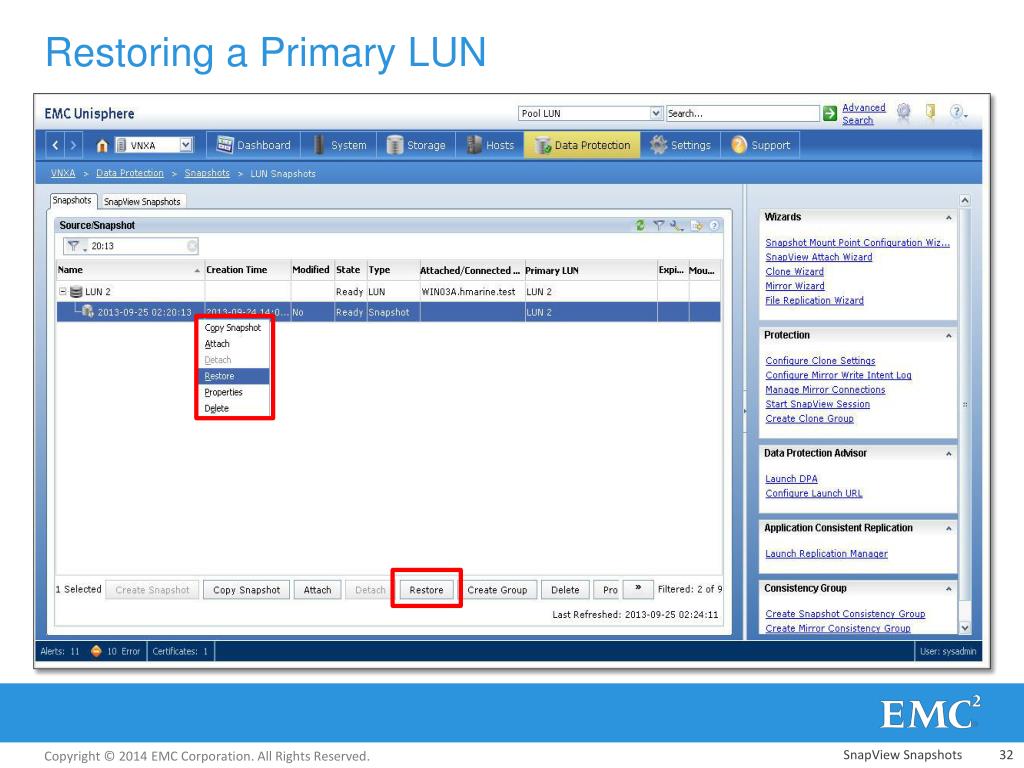Sort by the State column header

tap(349, 270)
